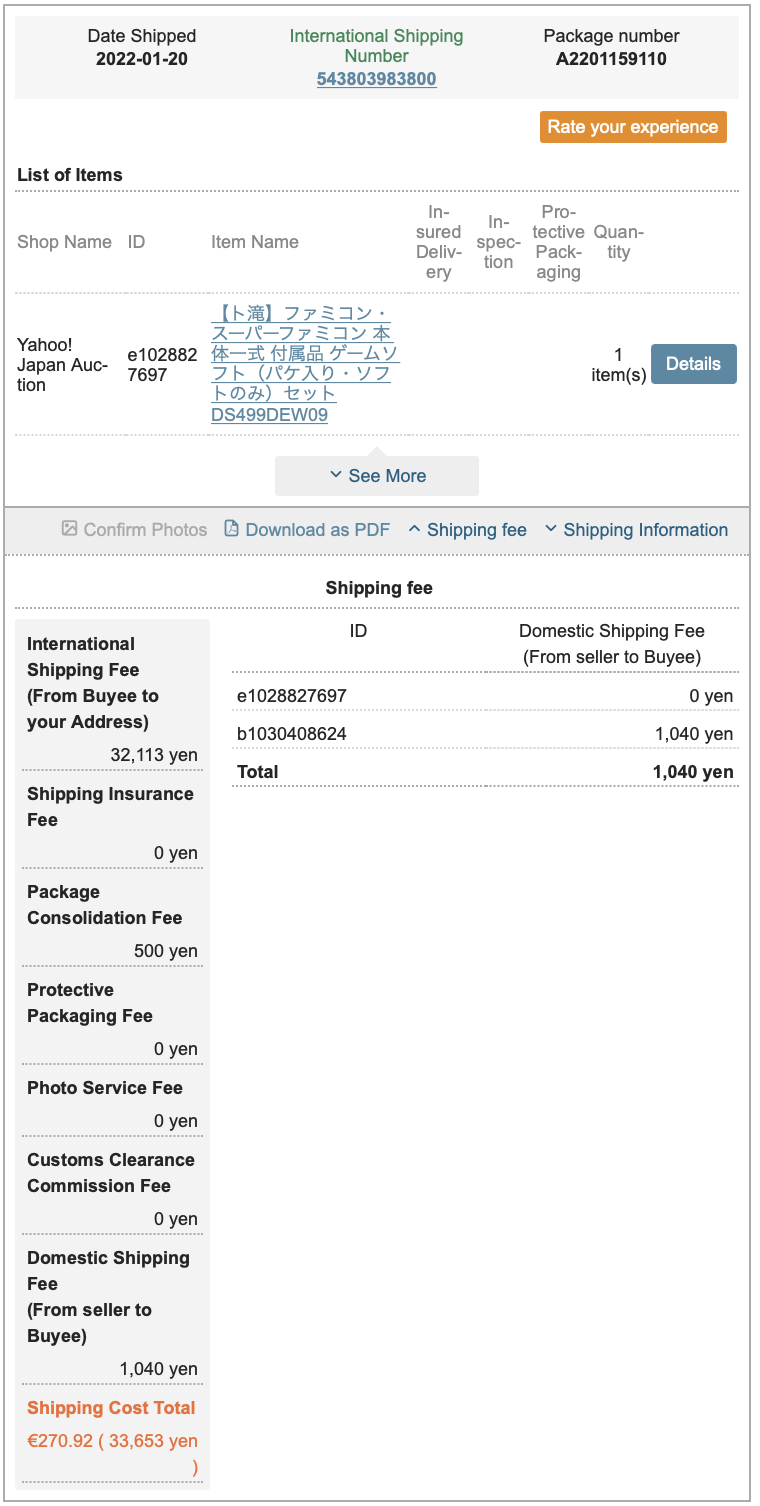Select the Confirm Photos option

pyautogui.click(x=134, y=530)
